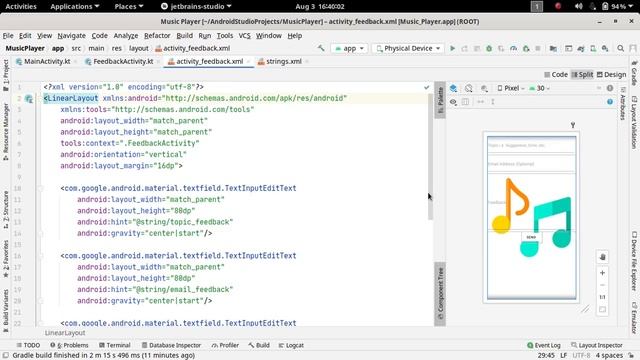
Task: Open Terminal tool window
Action: coord(115,345)
